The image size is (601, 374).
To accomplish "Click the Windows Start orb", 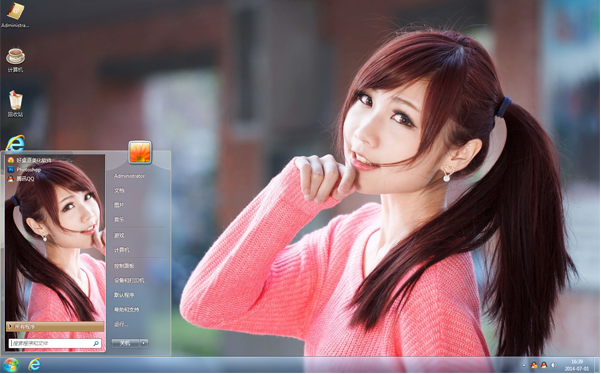I will click(11, 365).
